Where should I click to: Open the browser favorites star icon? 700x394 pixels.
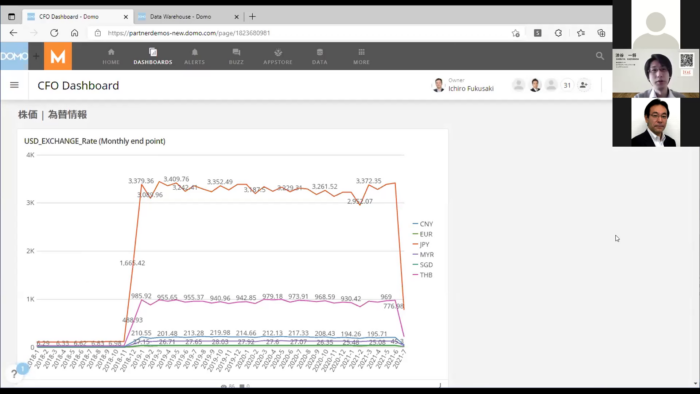click(x=581, y=33)
